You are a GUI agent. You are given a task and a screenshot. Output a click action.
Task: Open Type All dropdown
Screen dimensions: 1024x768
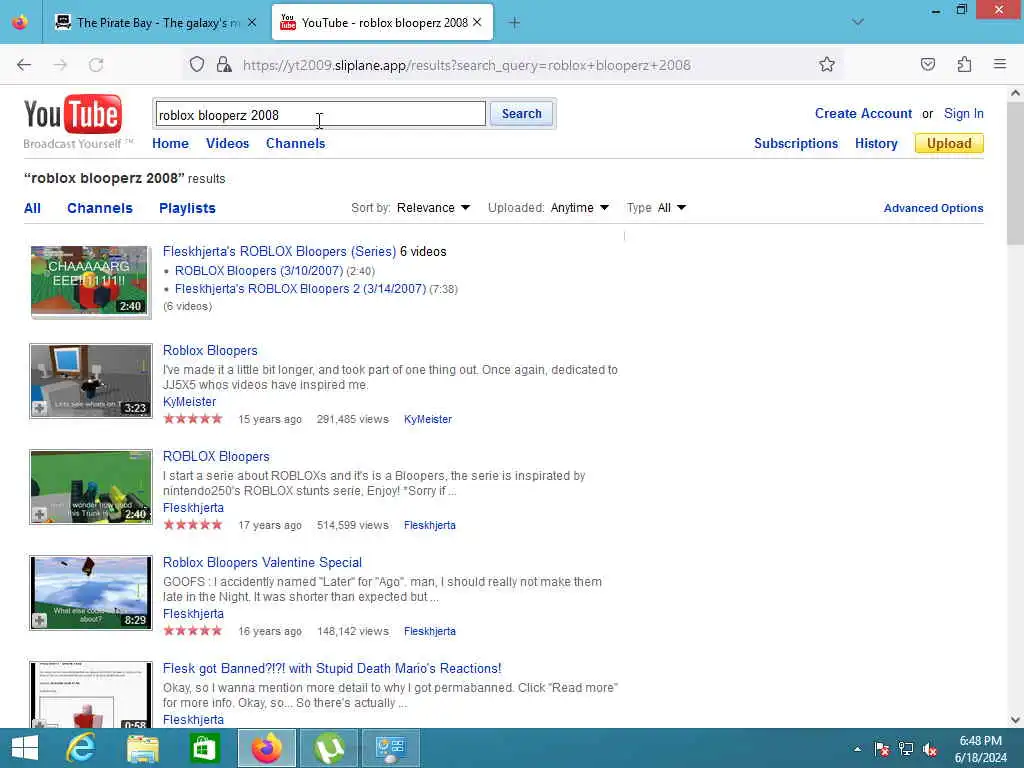[671, 208]
